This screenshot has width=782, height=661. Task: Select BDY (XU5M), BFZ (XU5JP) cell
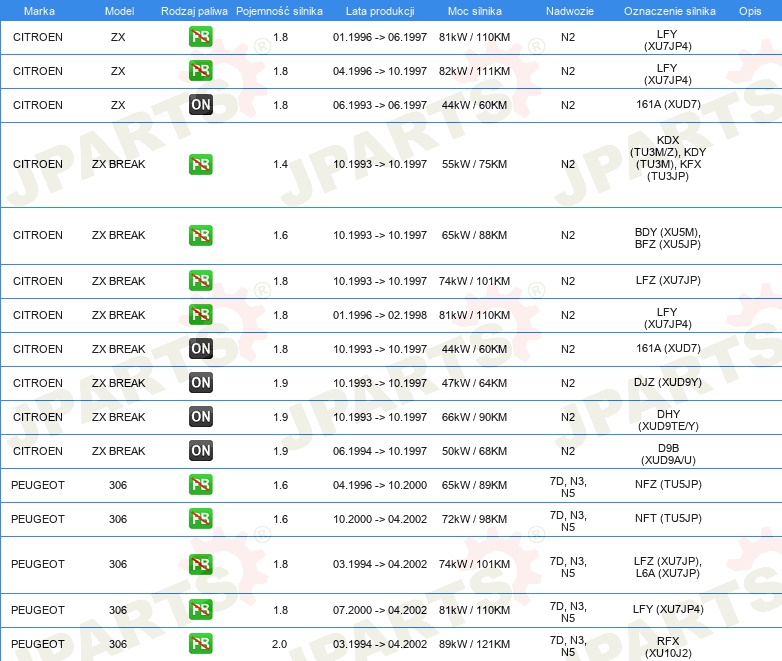click(x=668, y=238)
